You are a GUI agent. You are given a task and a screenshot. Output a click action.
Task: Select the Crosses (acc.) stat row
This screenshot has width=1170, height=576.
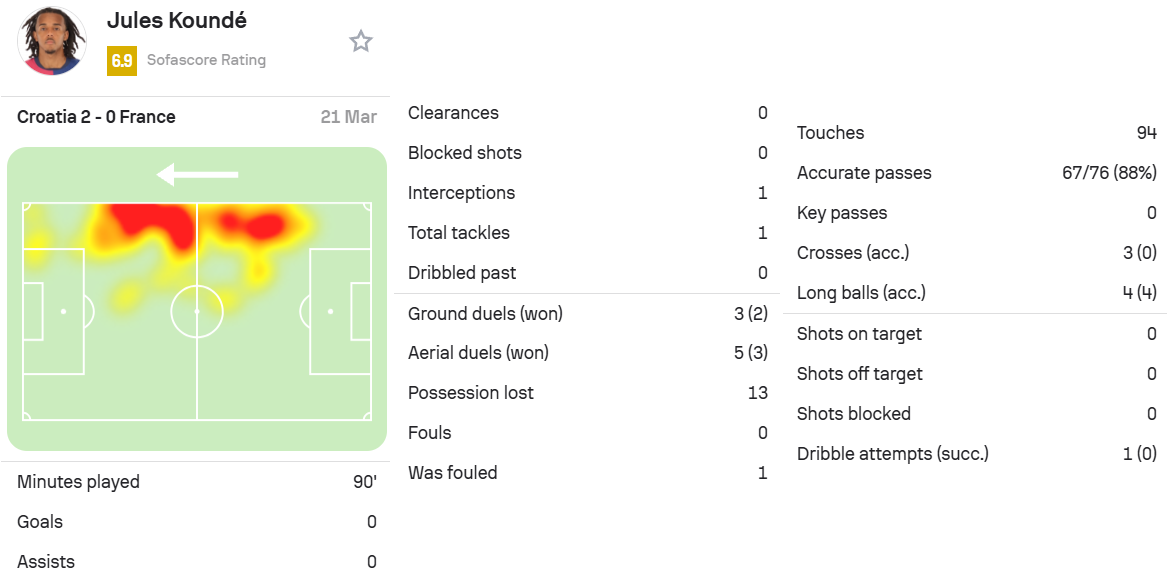point(977,253)
